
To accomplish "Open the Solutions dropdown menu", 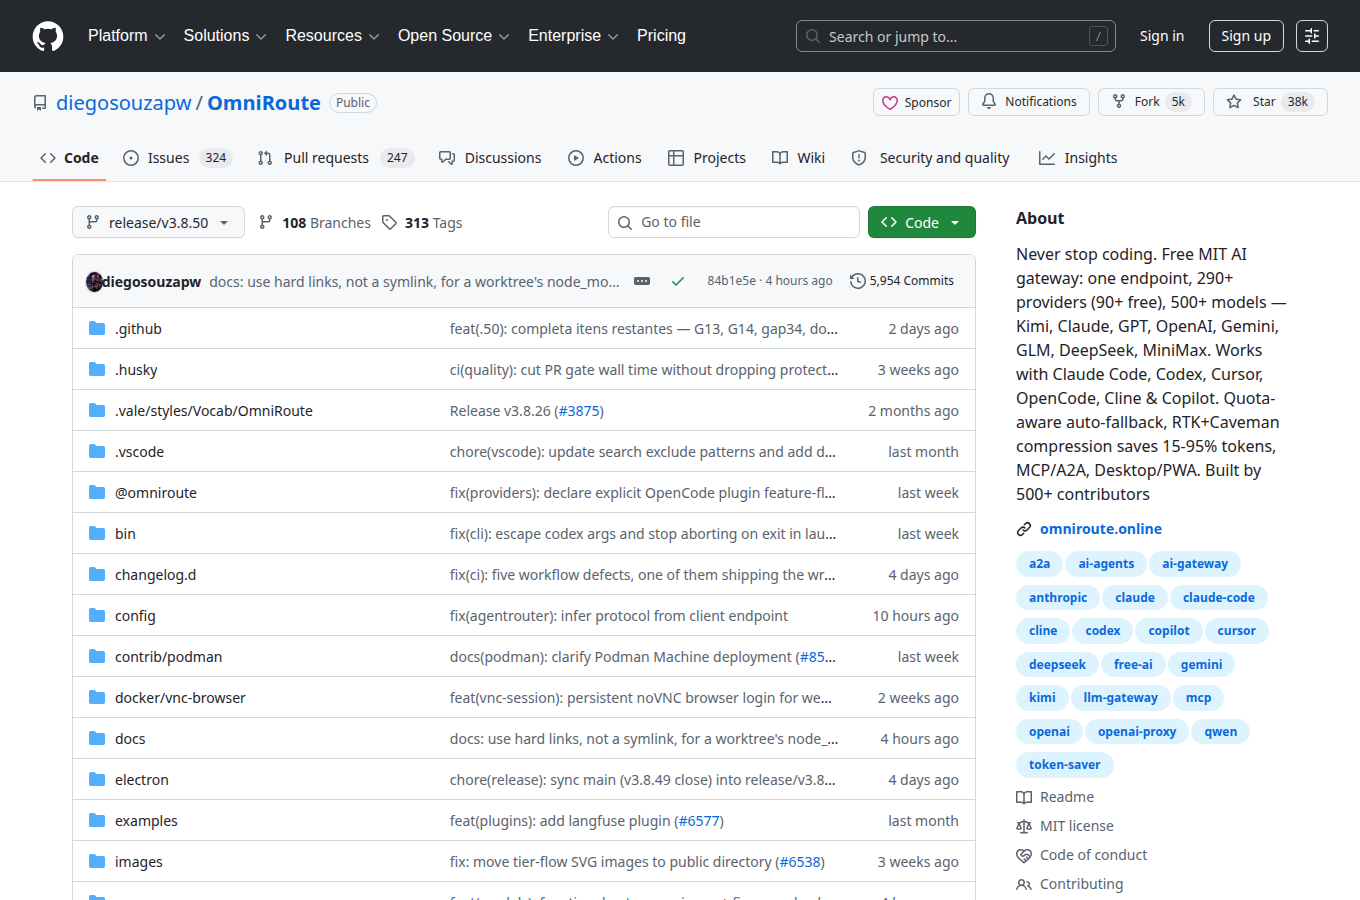I will click(x=225, y=36).
